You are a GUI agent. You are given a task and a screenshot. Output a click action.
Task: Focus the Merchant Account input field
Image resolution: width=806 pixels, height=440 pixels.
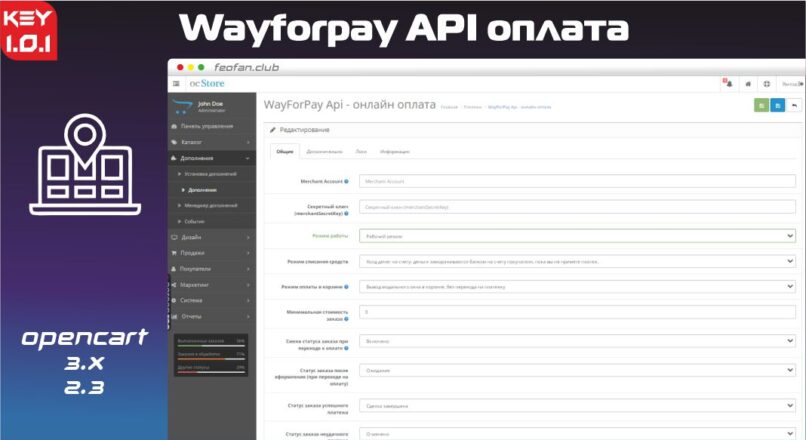pos(577,181)
